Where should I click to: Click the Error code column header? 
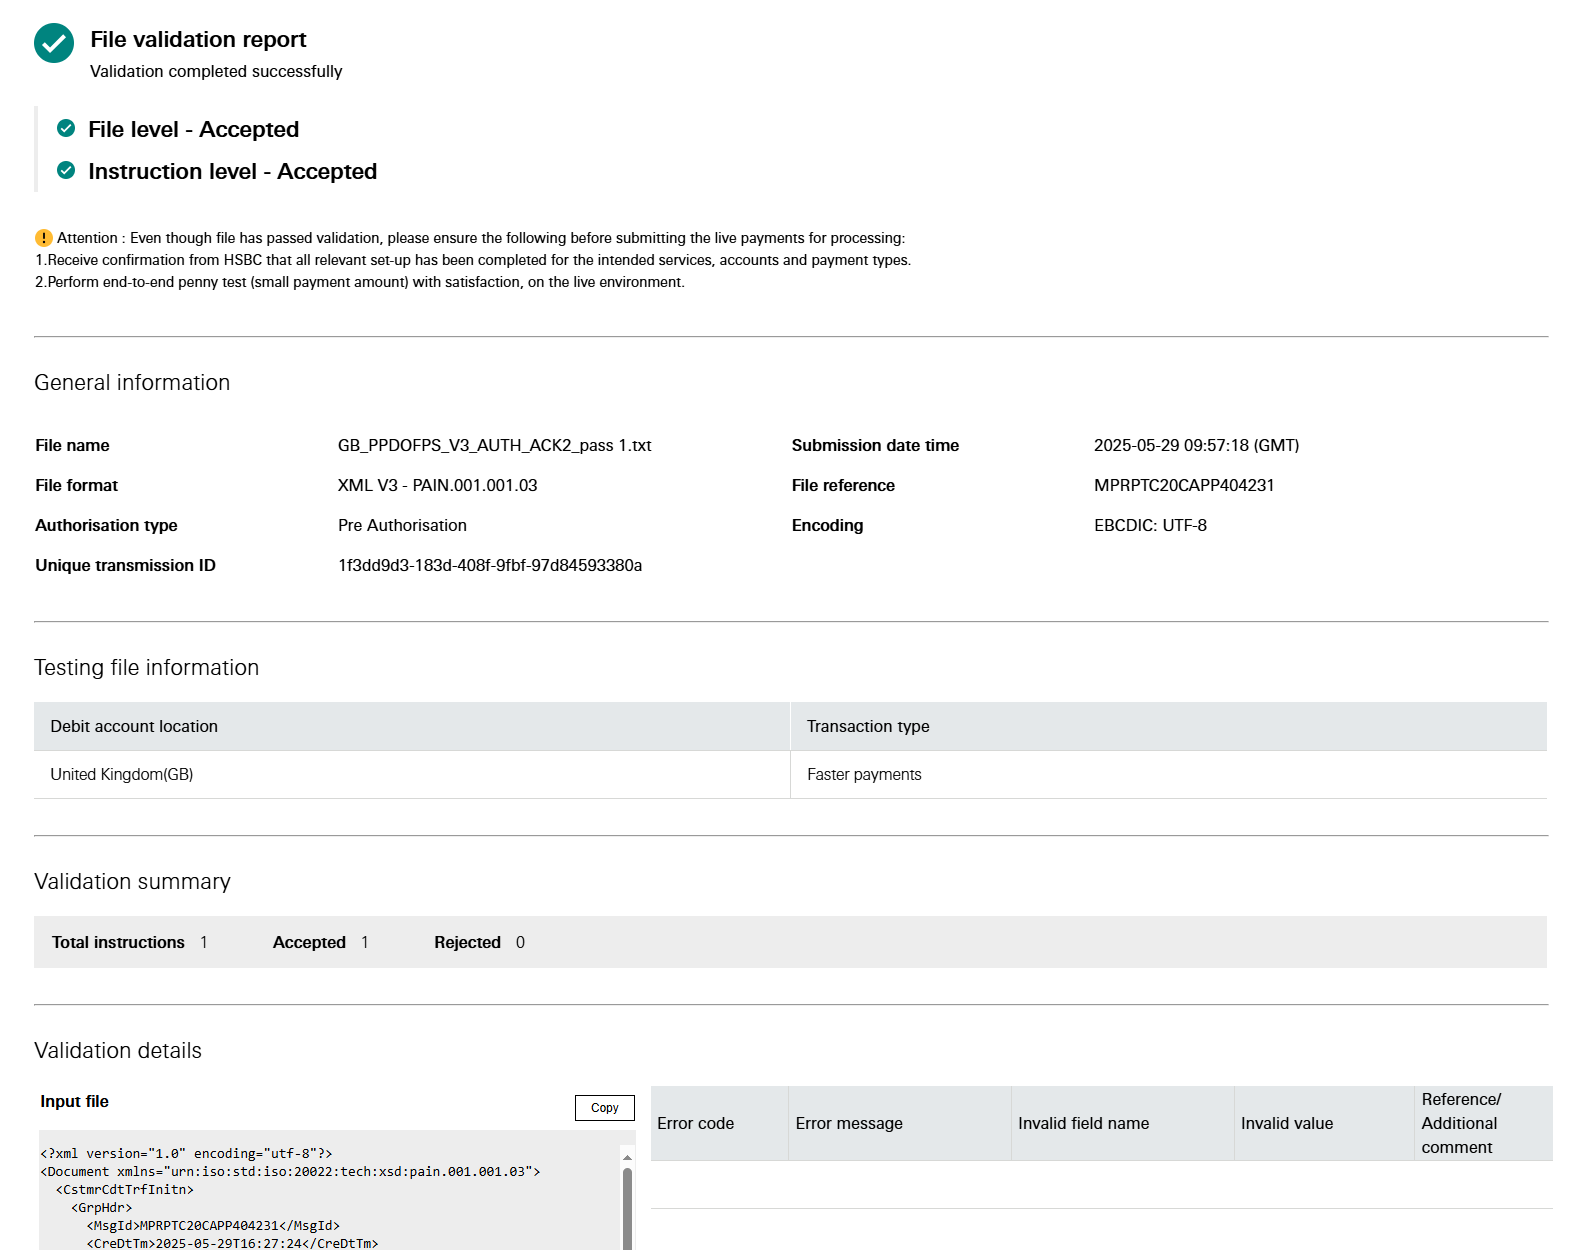click(x=719, y=1123)
